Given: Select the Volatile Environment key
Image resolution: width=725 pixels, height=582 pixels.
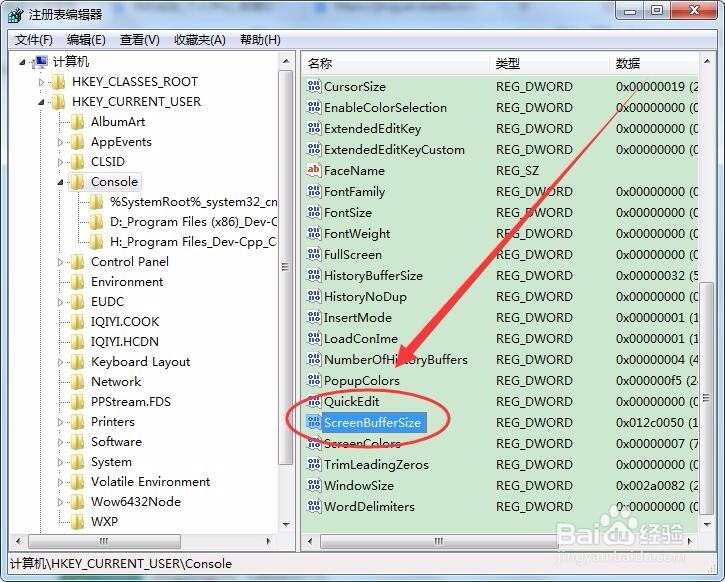Looking at the screenshot, I should pos(150,481).
